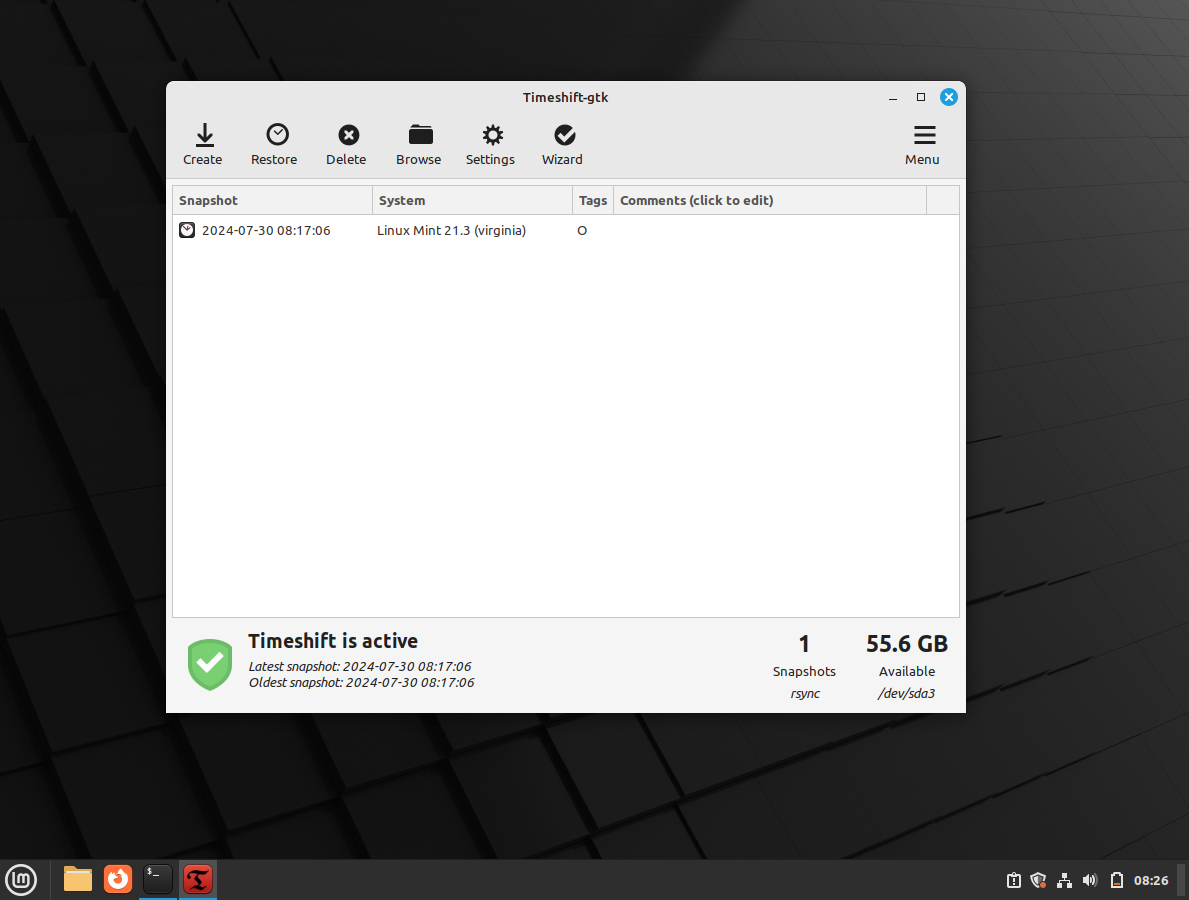Image resolution: width=1189 pixels, height=900 pixels.
Task: Open the Restore snapshot tool
Action: click(275, 144)
